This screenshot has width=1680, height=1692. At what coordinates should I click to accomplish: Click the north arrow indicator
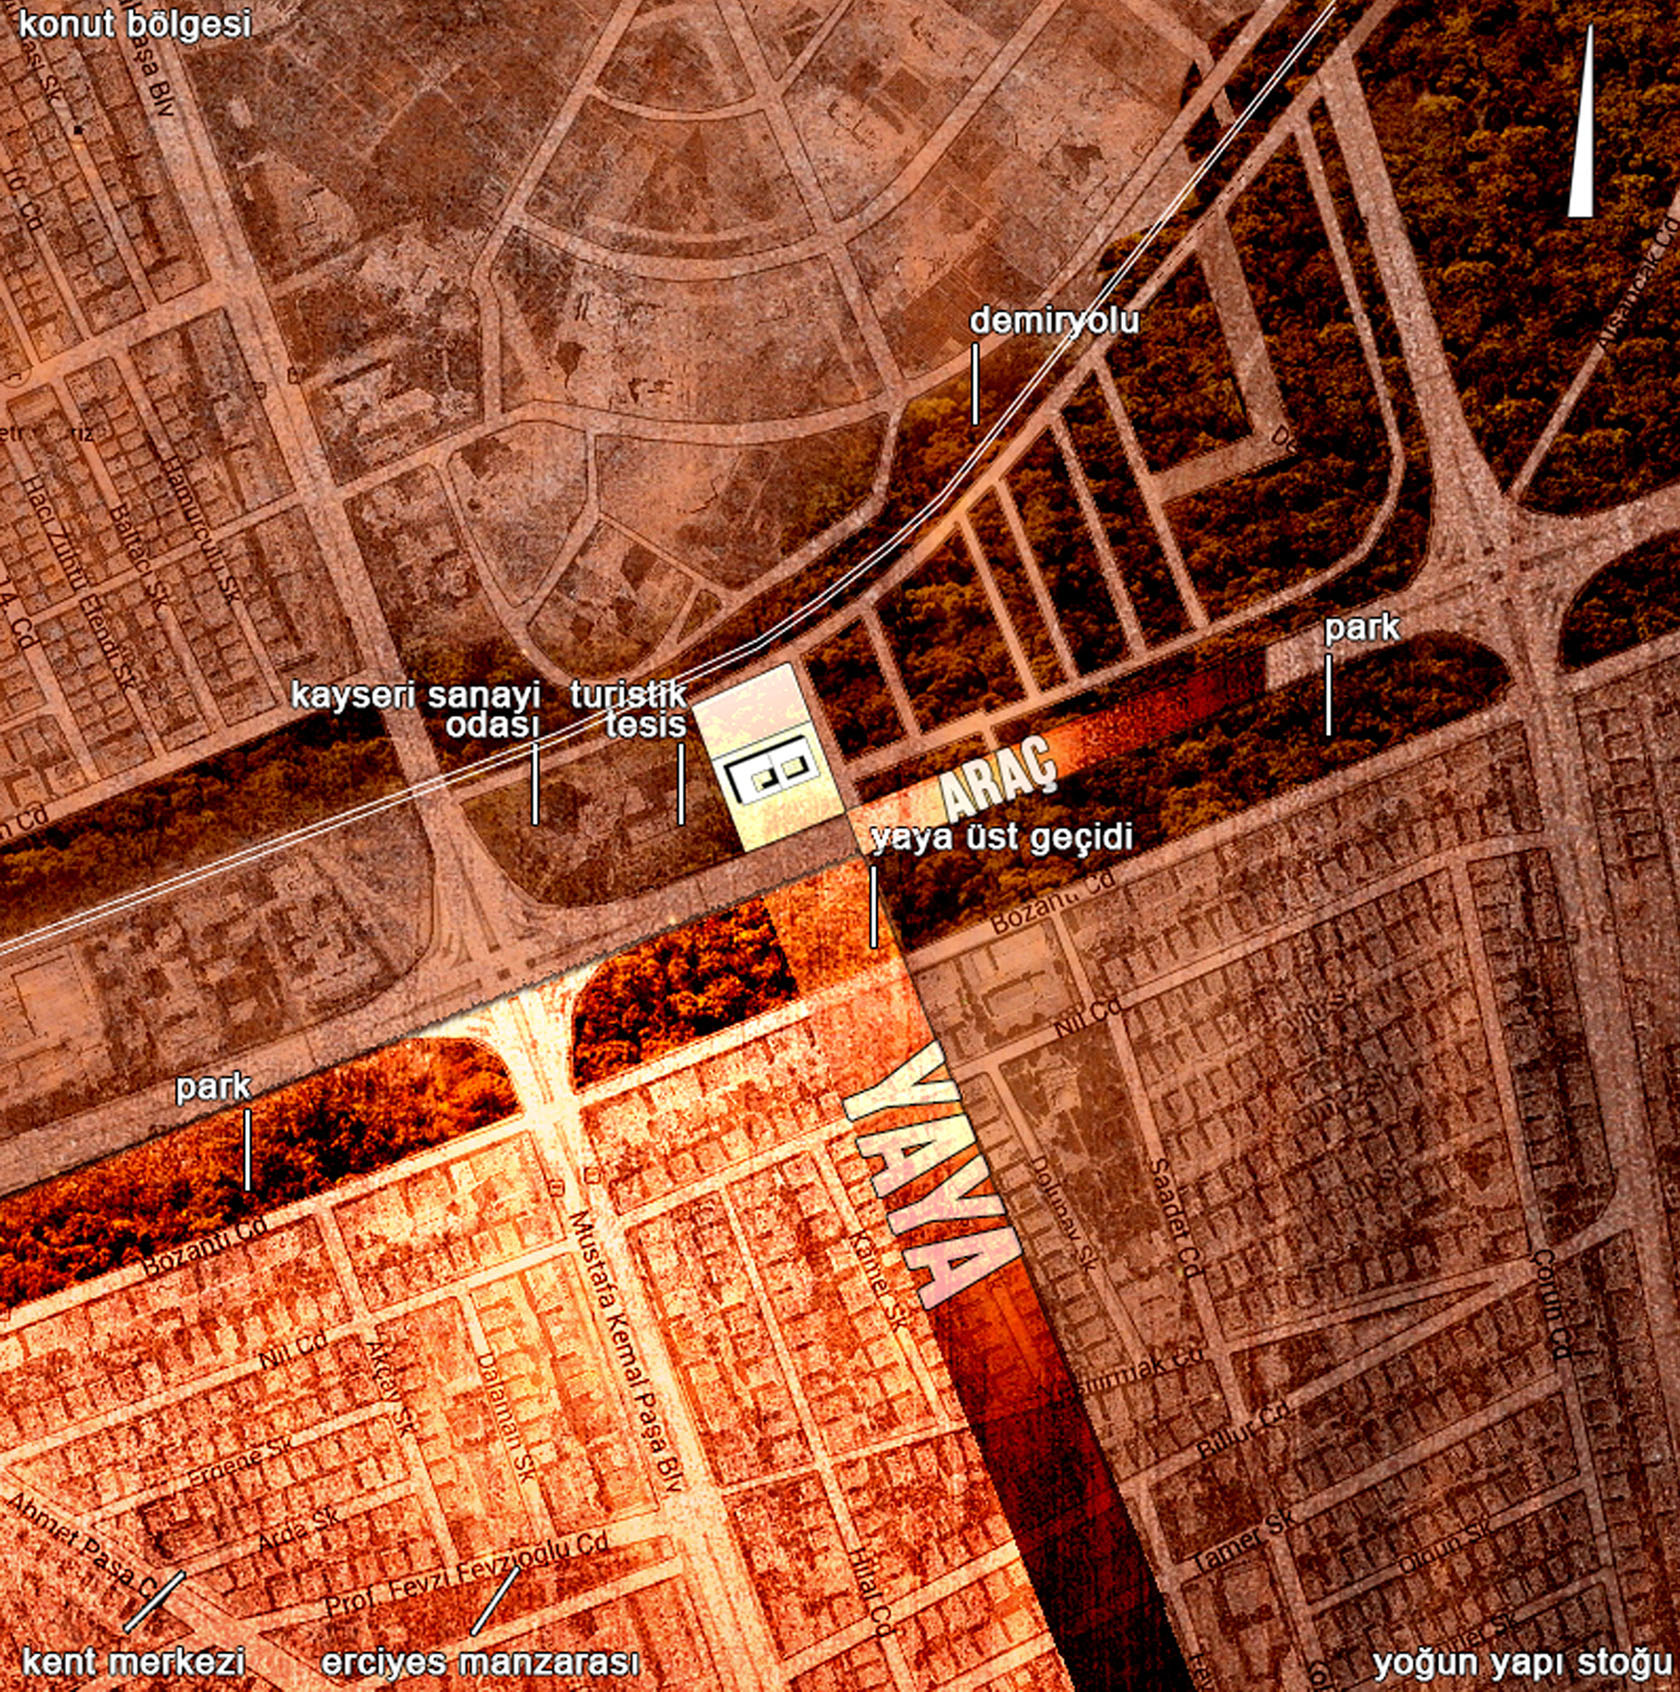point(1581,125)
